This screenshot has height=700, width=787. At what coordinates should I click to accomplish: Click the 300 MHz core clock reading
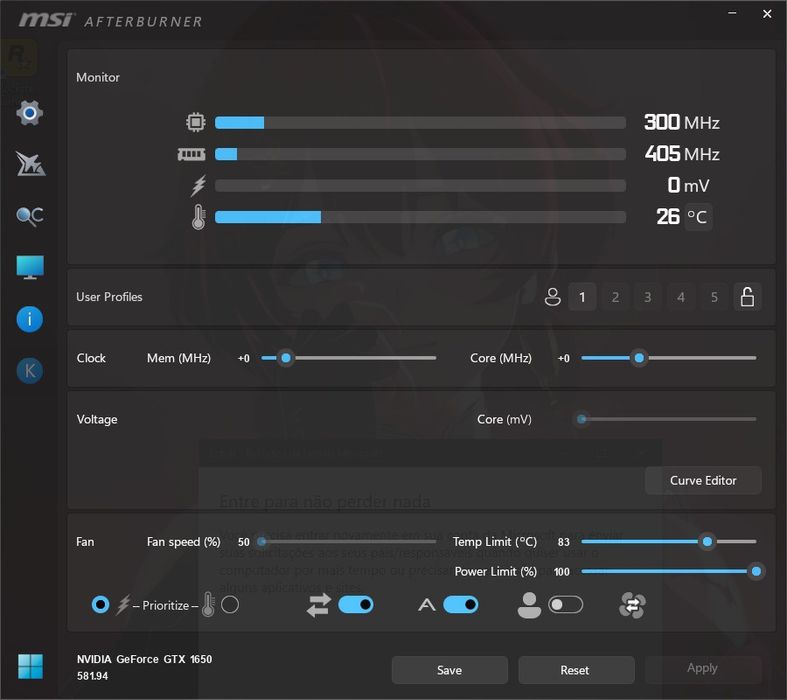682,122
